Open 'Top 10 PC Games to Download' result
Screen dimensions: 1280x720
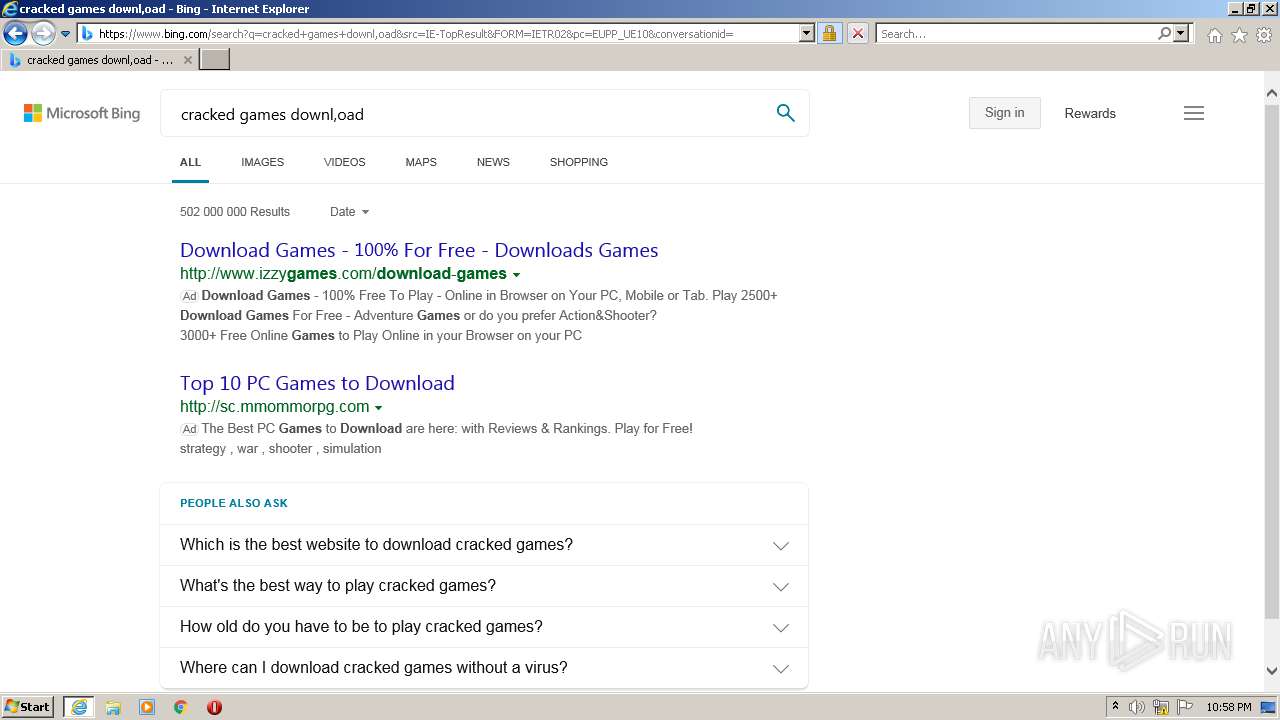point(317,383)
